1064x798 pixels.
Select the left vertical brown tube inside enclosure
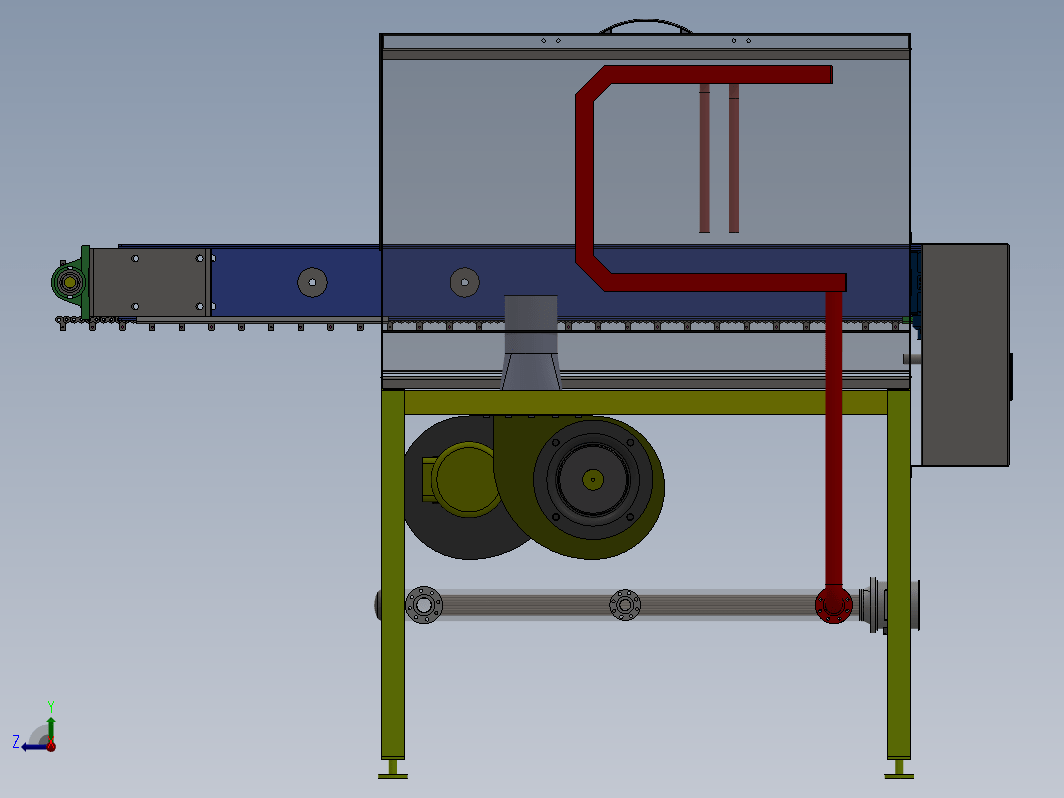click(704, 158)
